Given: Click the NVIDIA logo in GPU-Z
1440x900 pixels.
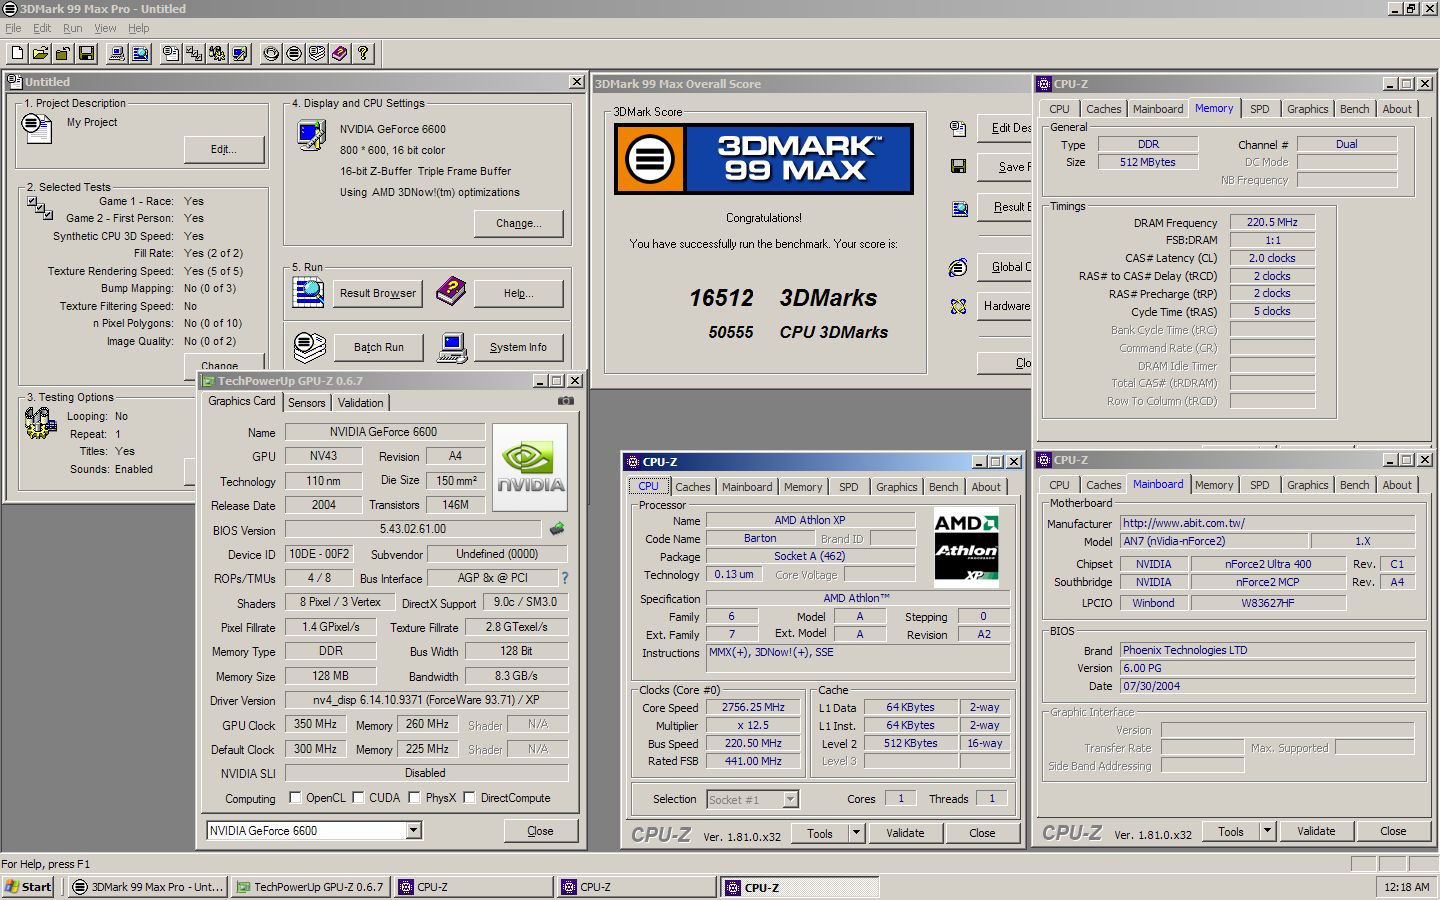Looking at the screenshot, I should click(530, 467).
